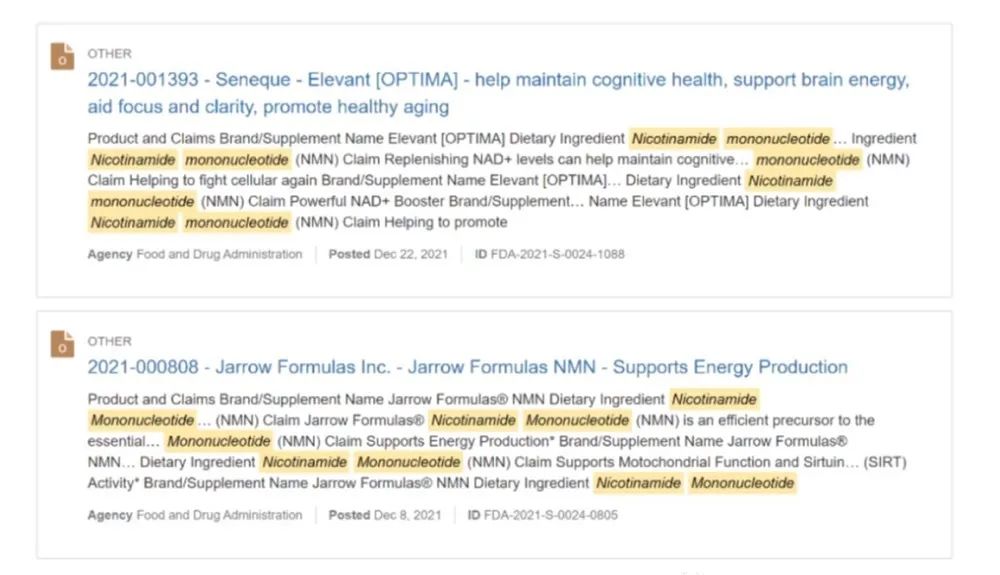Click the document icon beside the Seneque result
Image resolution: width=1000 pixels, height=575 pixels.
point(62,57)
